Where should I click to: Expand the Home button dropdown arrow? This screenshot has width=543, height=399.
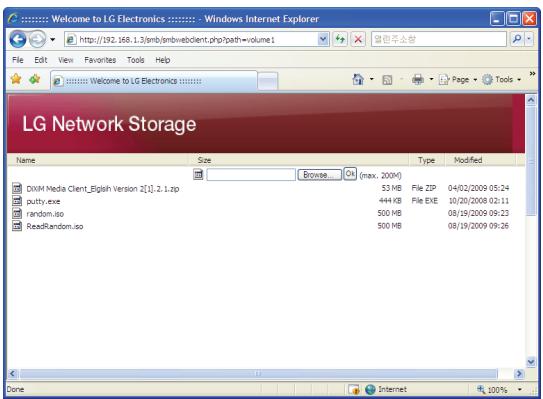point(372,80)
